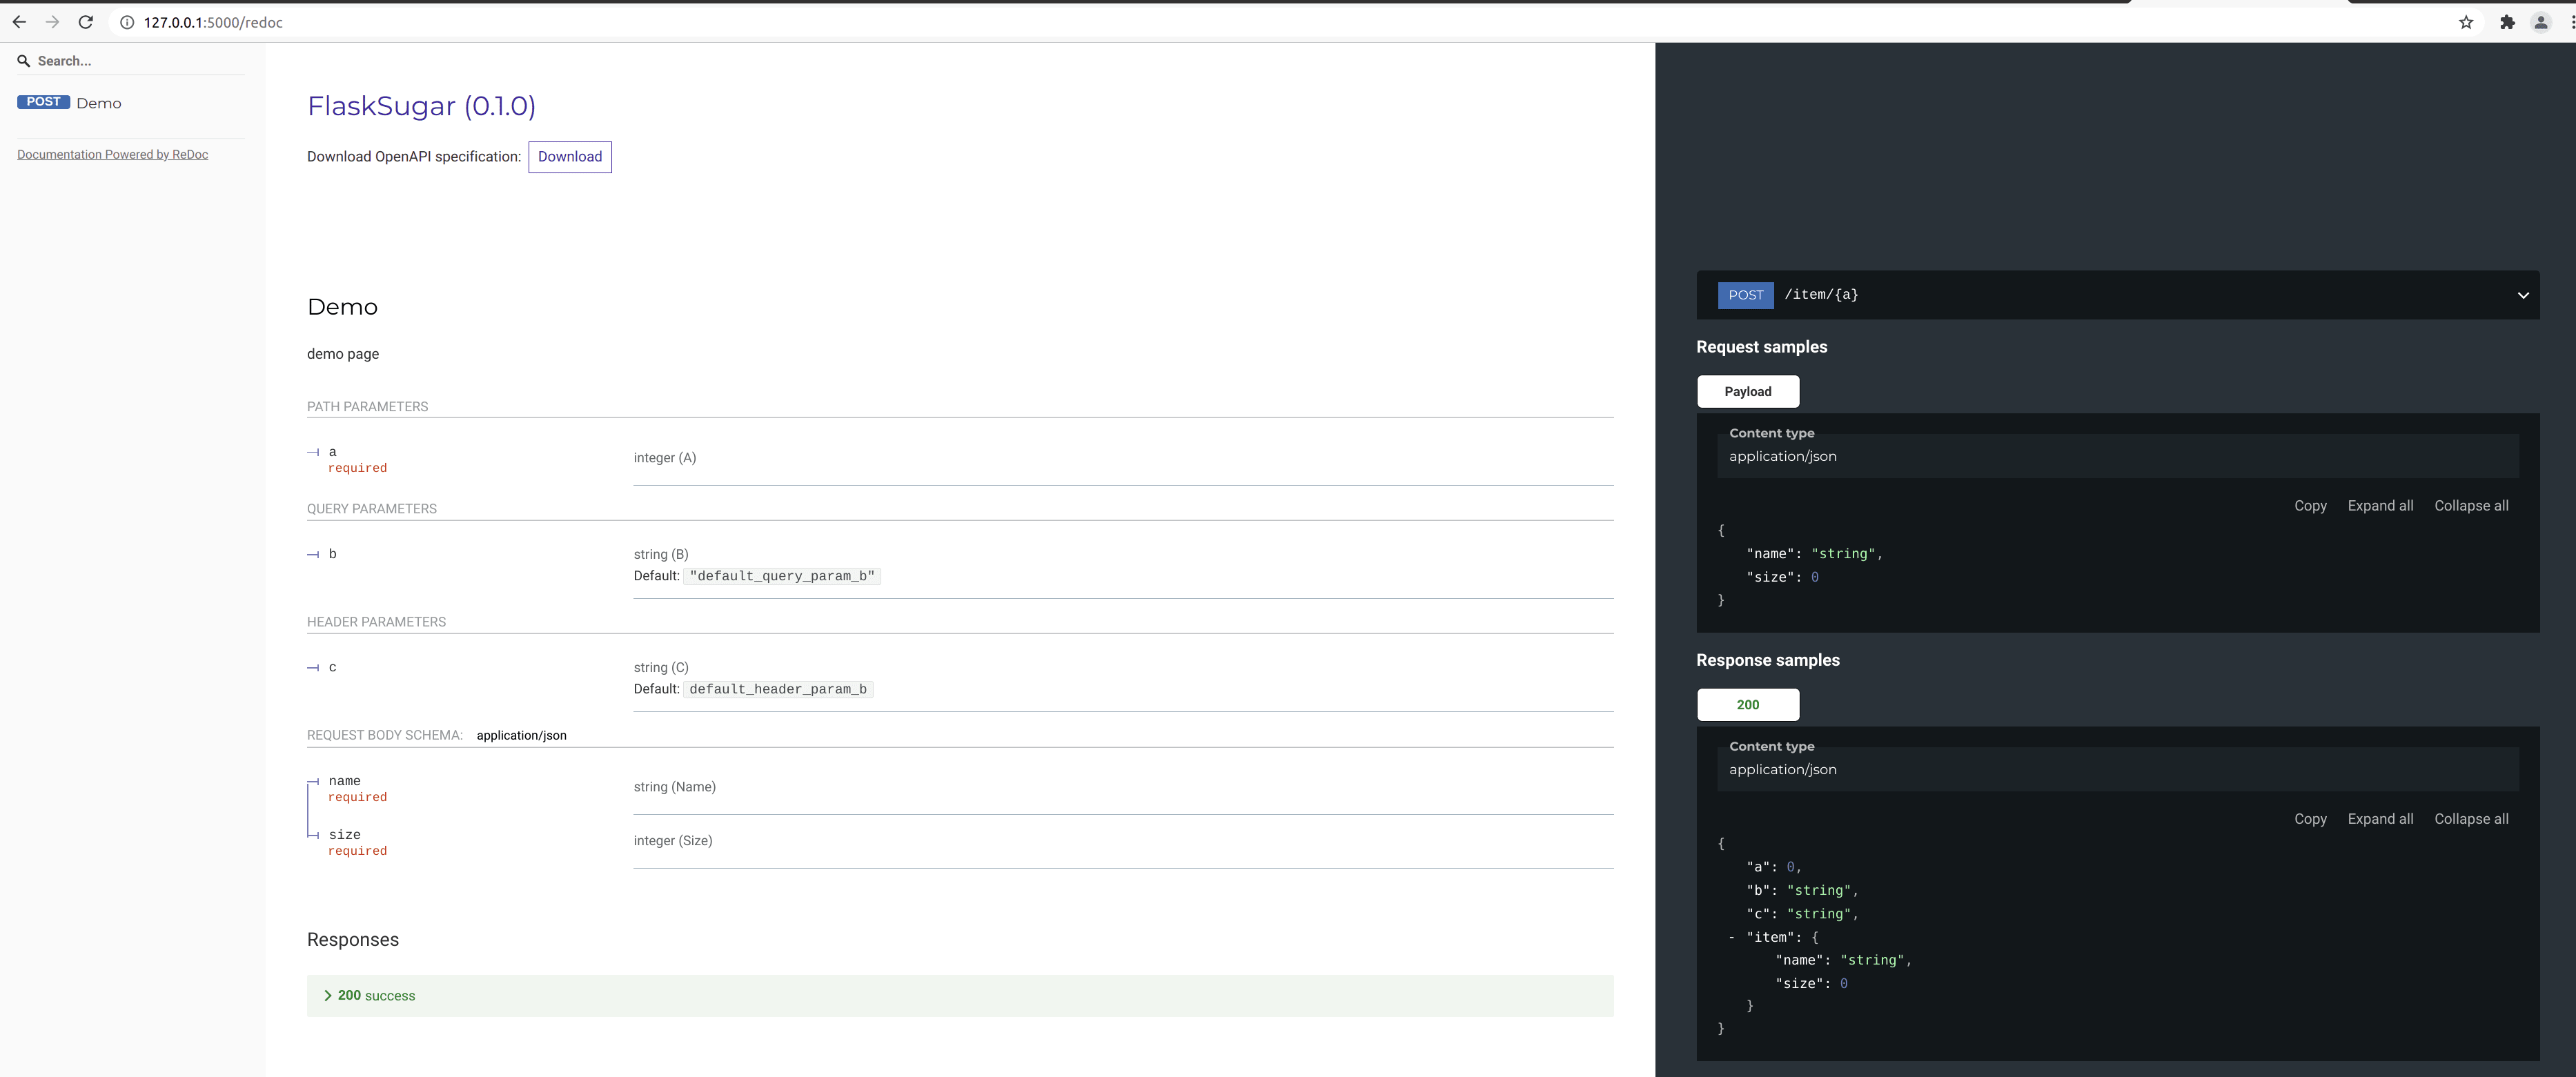Click the search magnifier icon in sidebar
Image resolution: width=2576 pixels, height=1077 pixels.
[x=24, y=61]
